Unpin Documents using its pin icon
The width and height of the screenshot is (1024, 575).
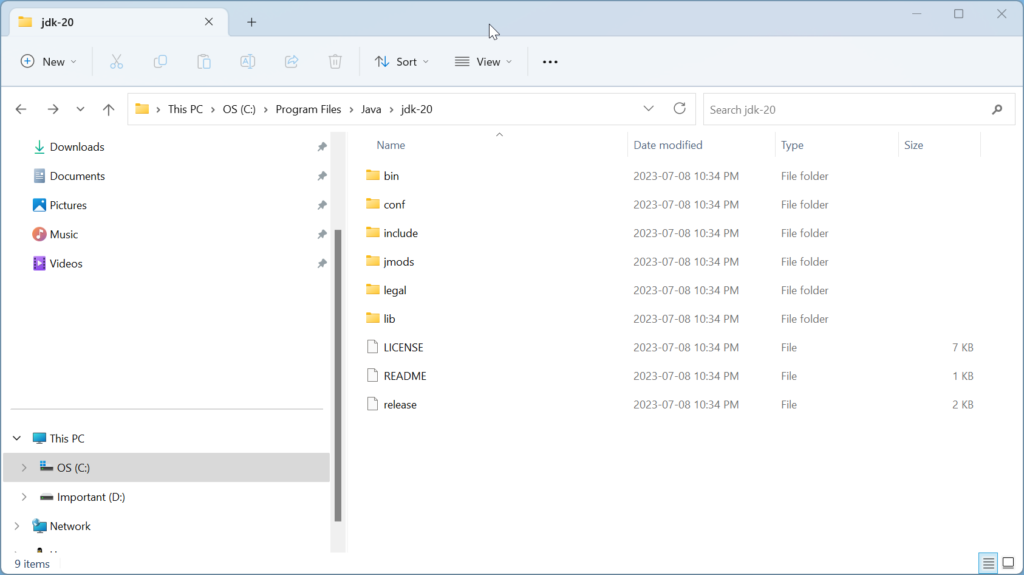click(x=322, y=176)
